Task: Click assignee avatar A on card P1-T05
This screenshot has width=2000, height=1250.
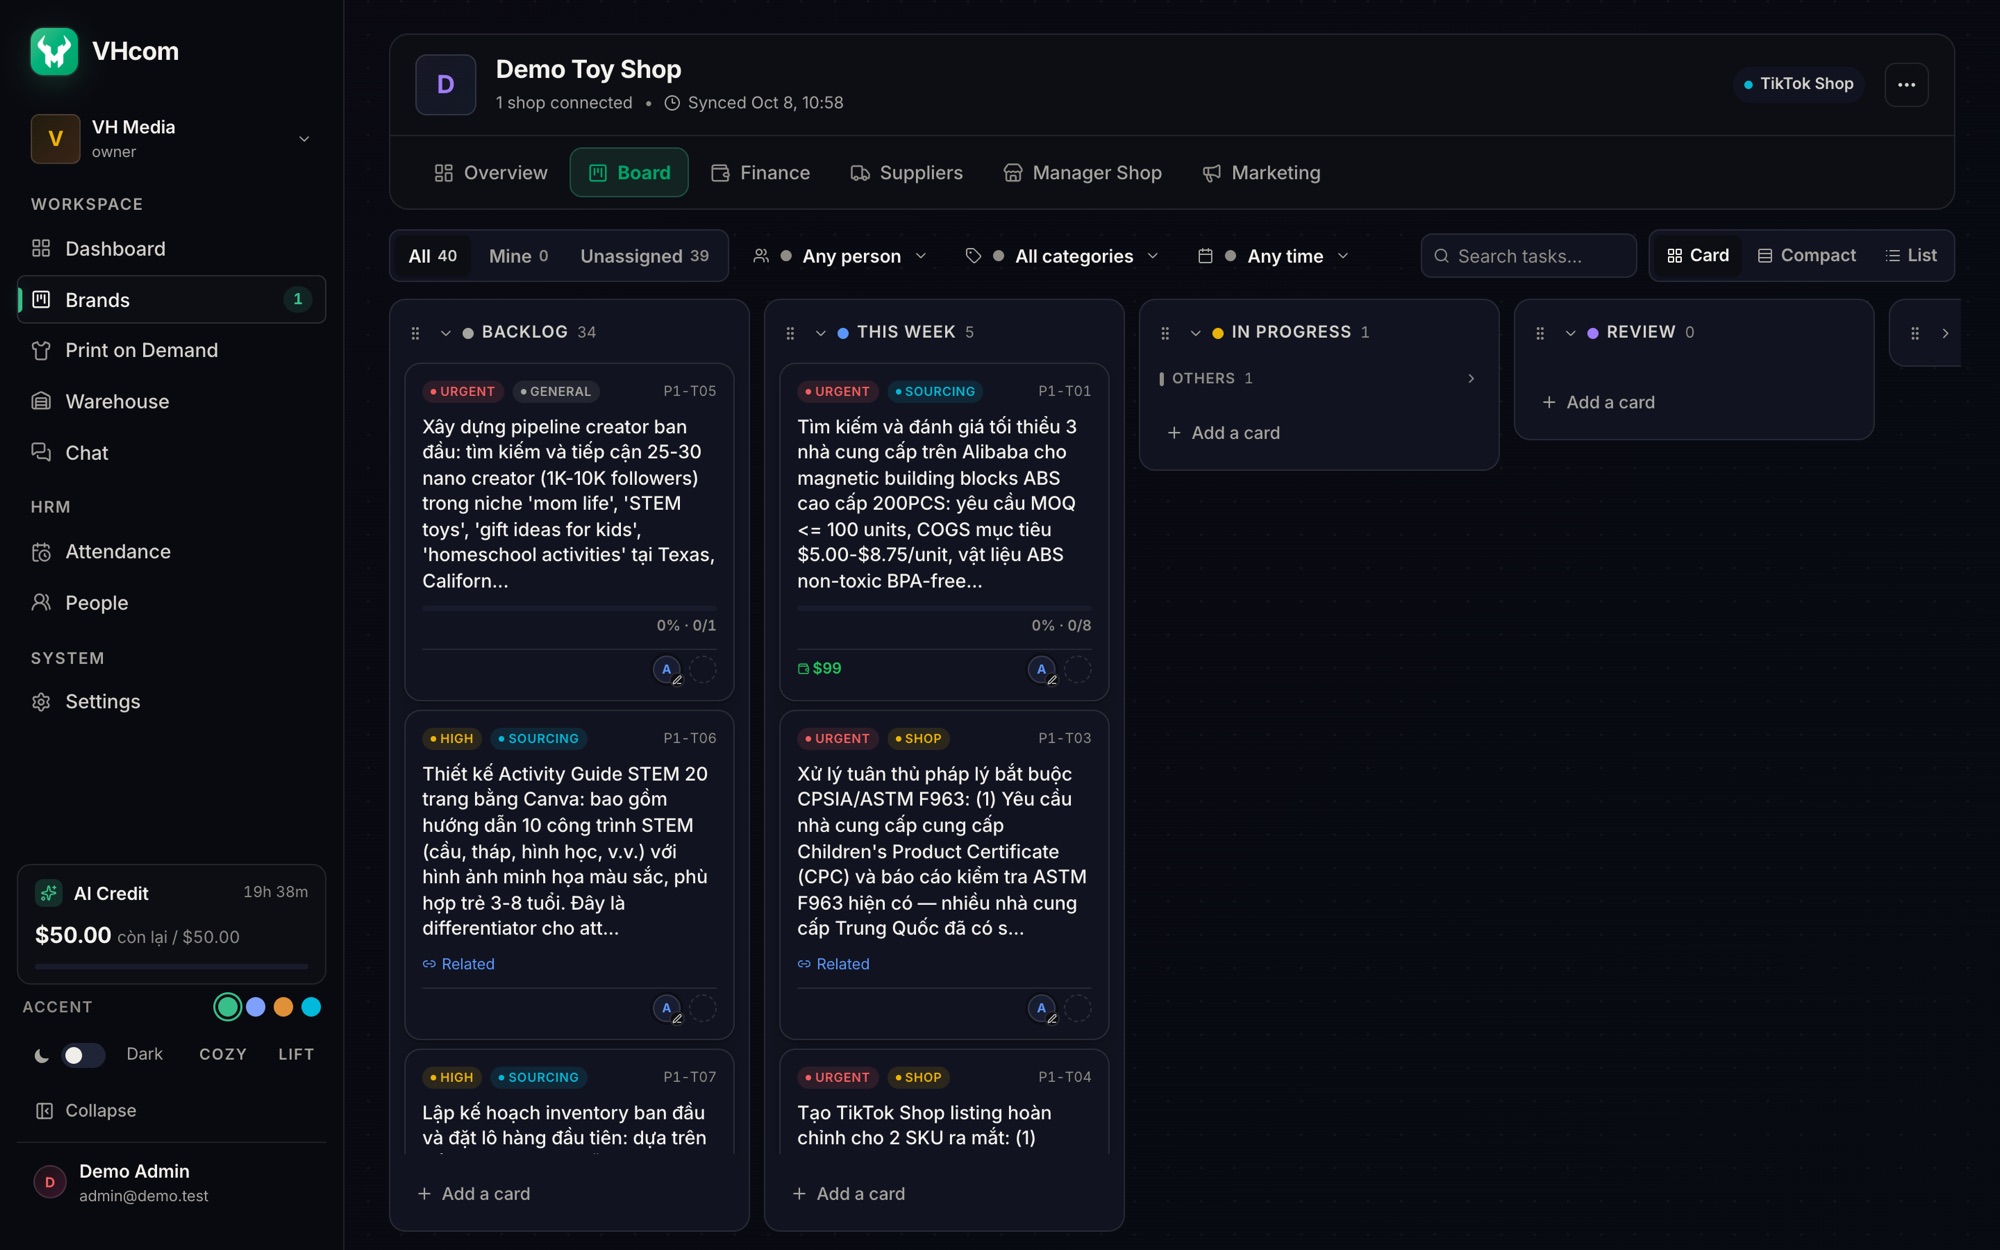Action: [x=667, y=670]
